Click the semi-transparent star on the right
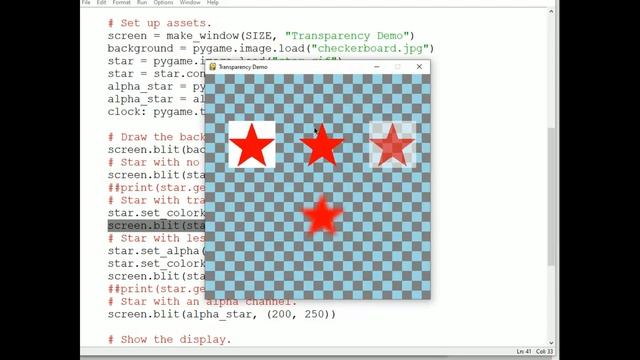640x360 pixels. point(392,145)
